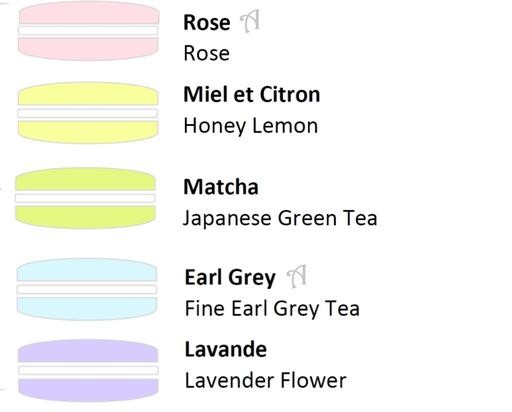Click the plain Rose subtitle text
The height and width of the screenshot is (412, 512).
click(207, 53)
